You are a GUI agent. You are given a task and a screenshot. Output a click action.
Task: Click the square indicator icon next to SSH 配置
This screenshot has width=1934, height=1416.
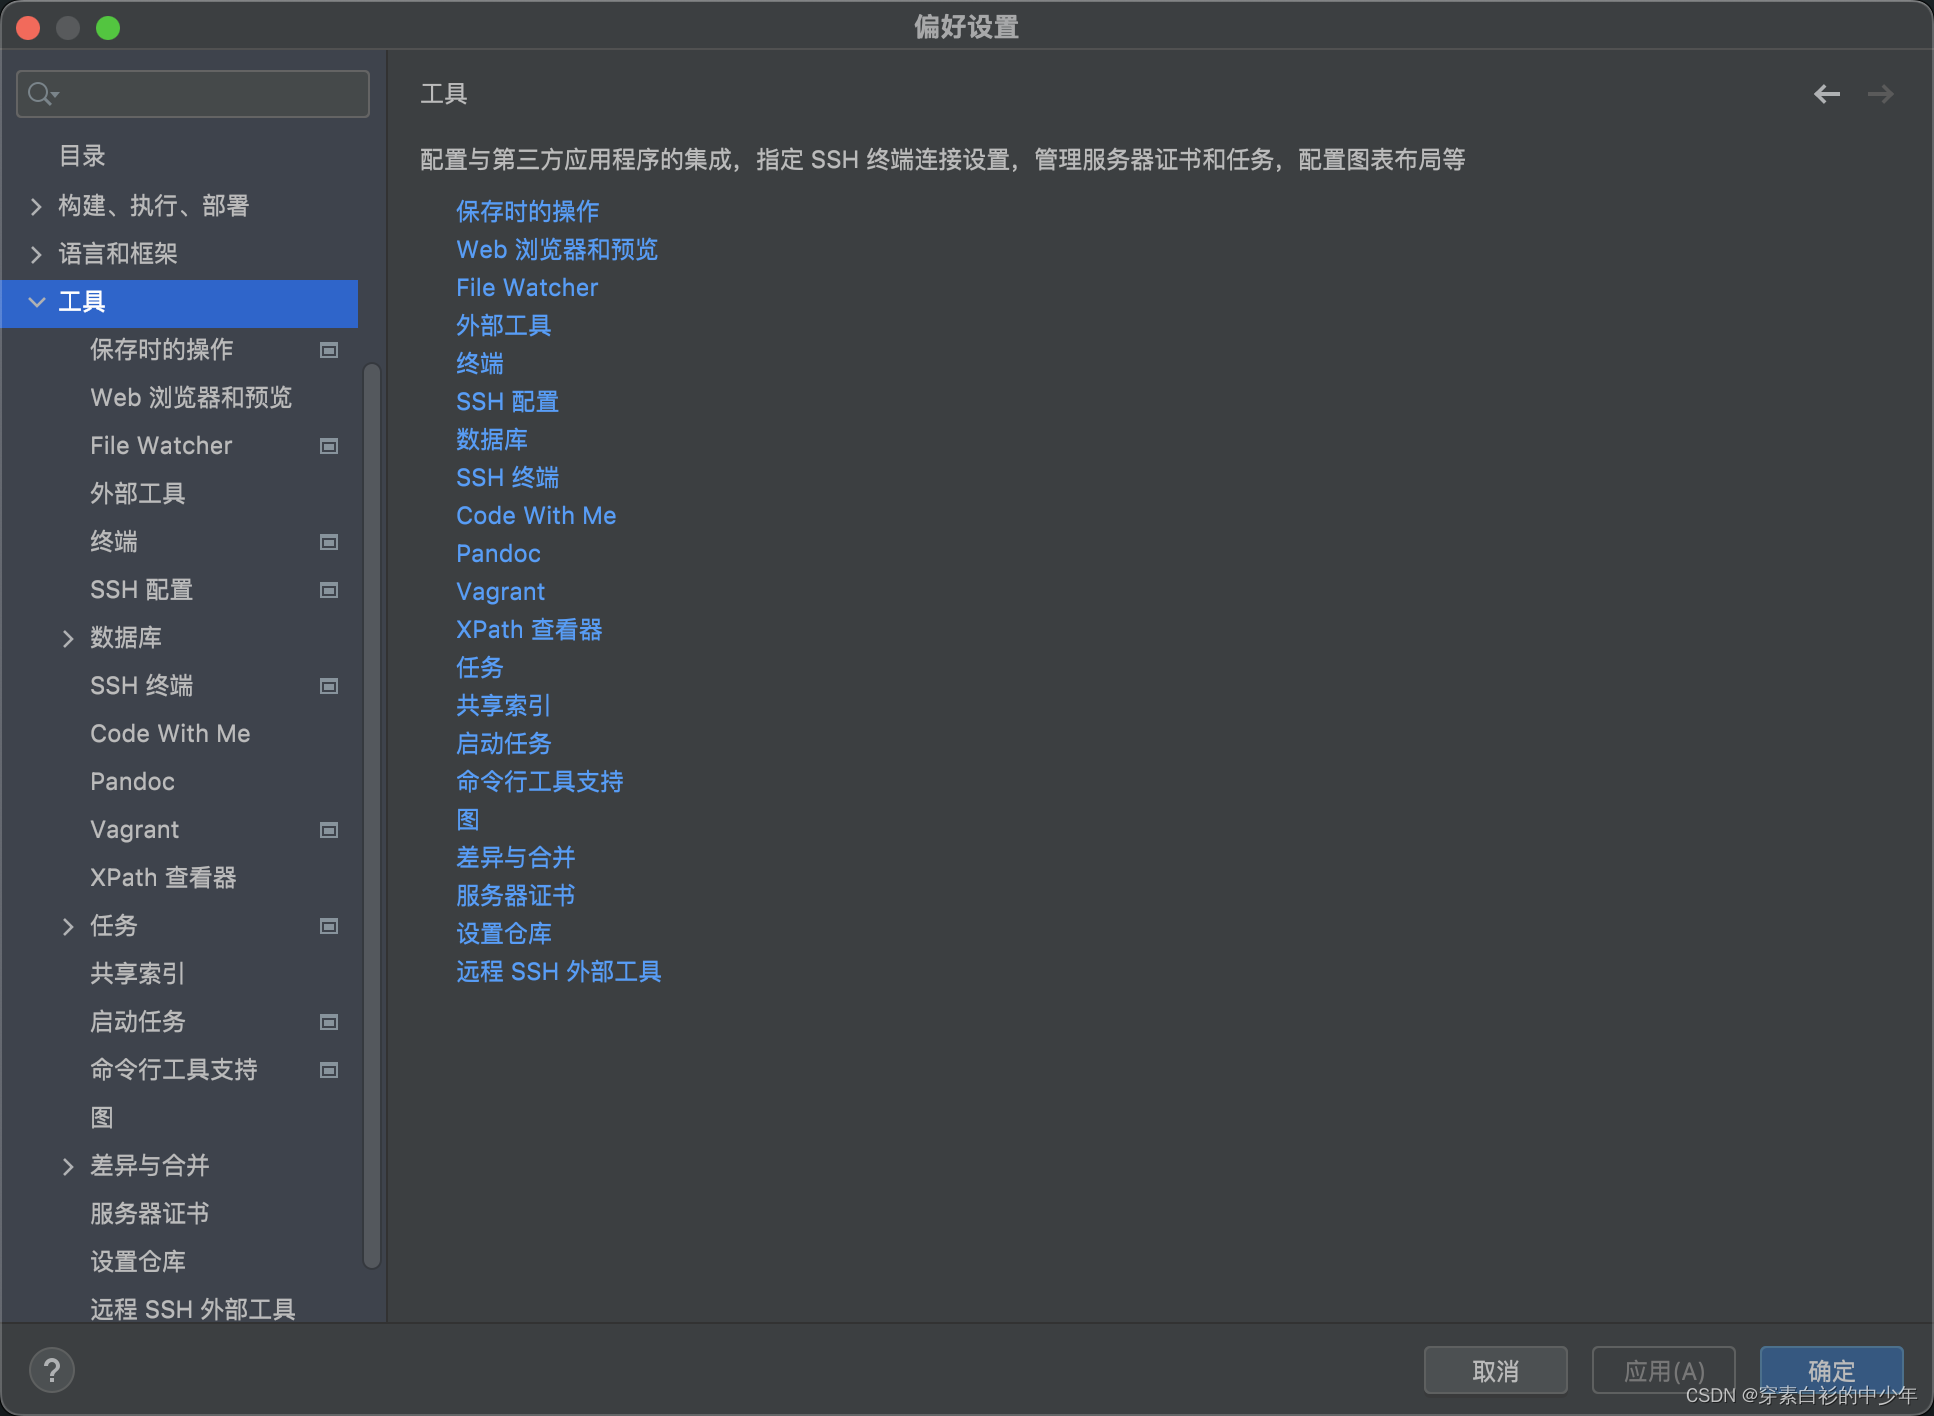pos(328,590)
